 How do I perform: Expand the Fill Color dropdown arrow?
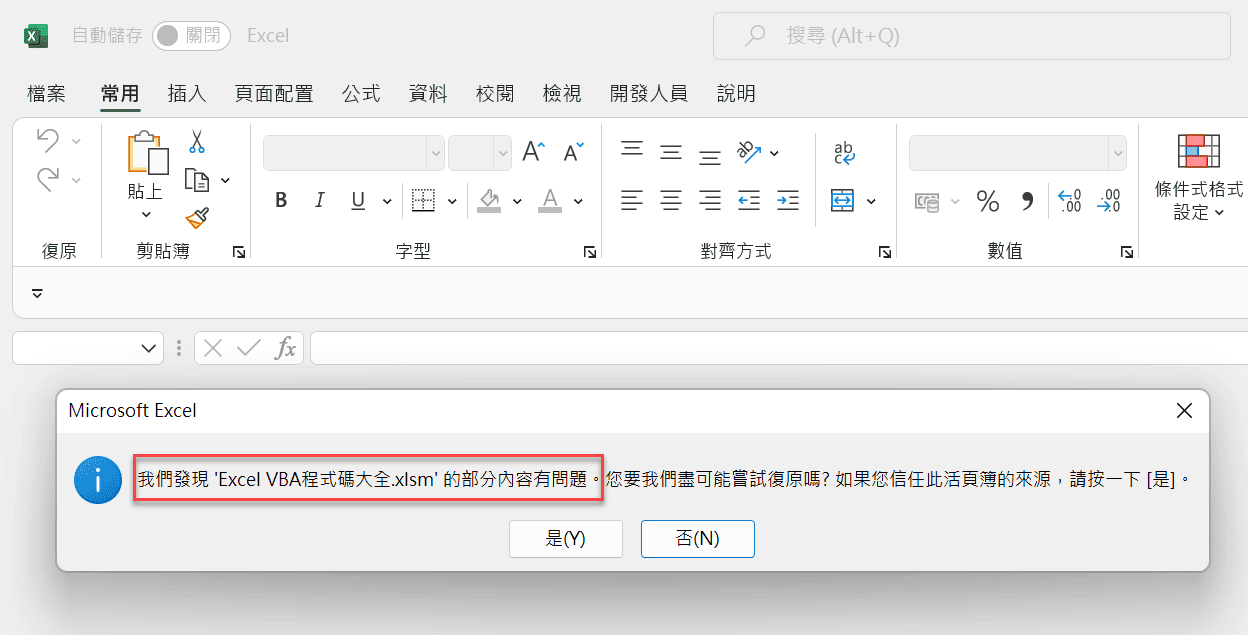click(x=517, y=201)
